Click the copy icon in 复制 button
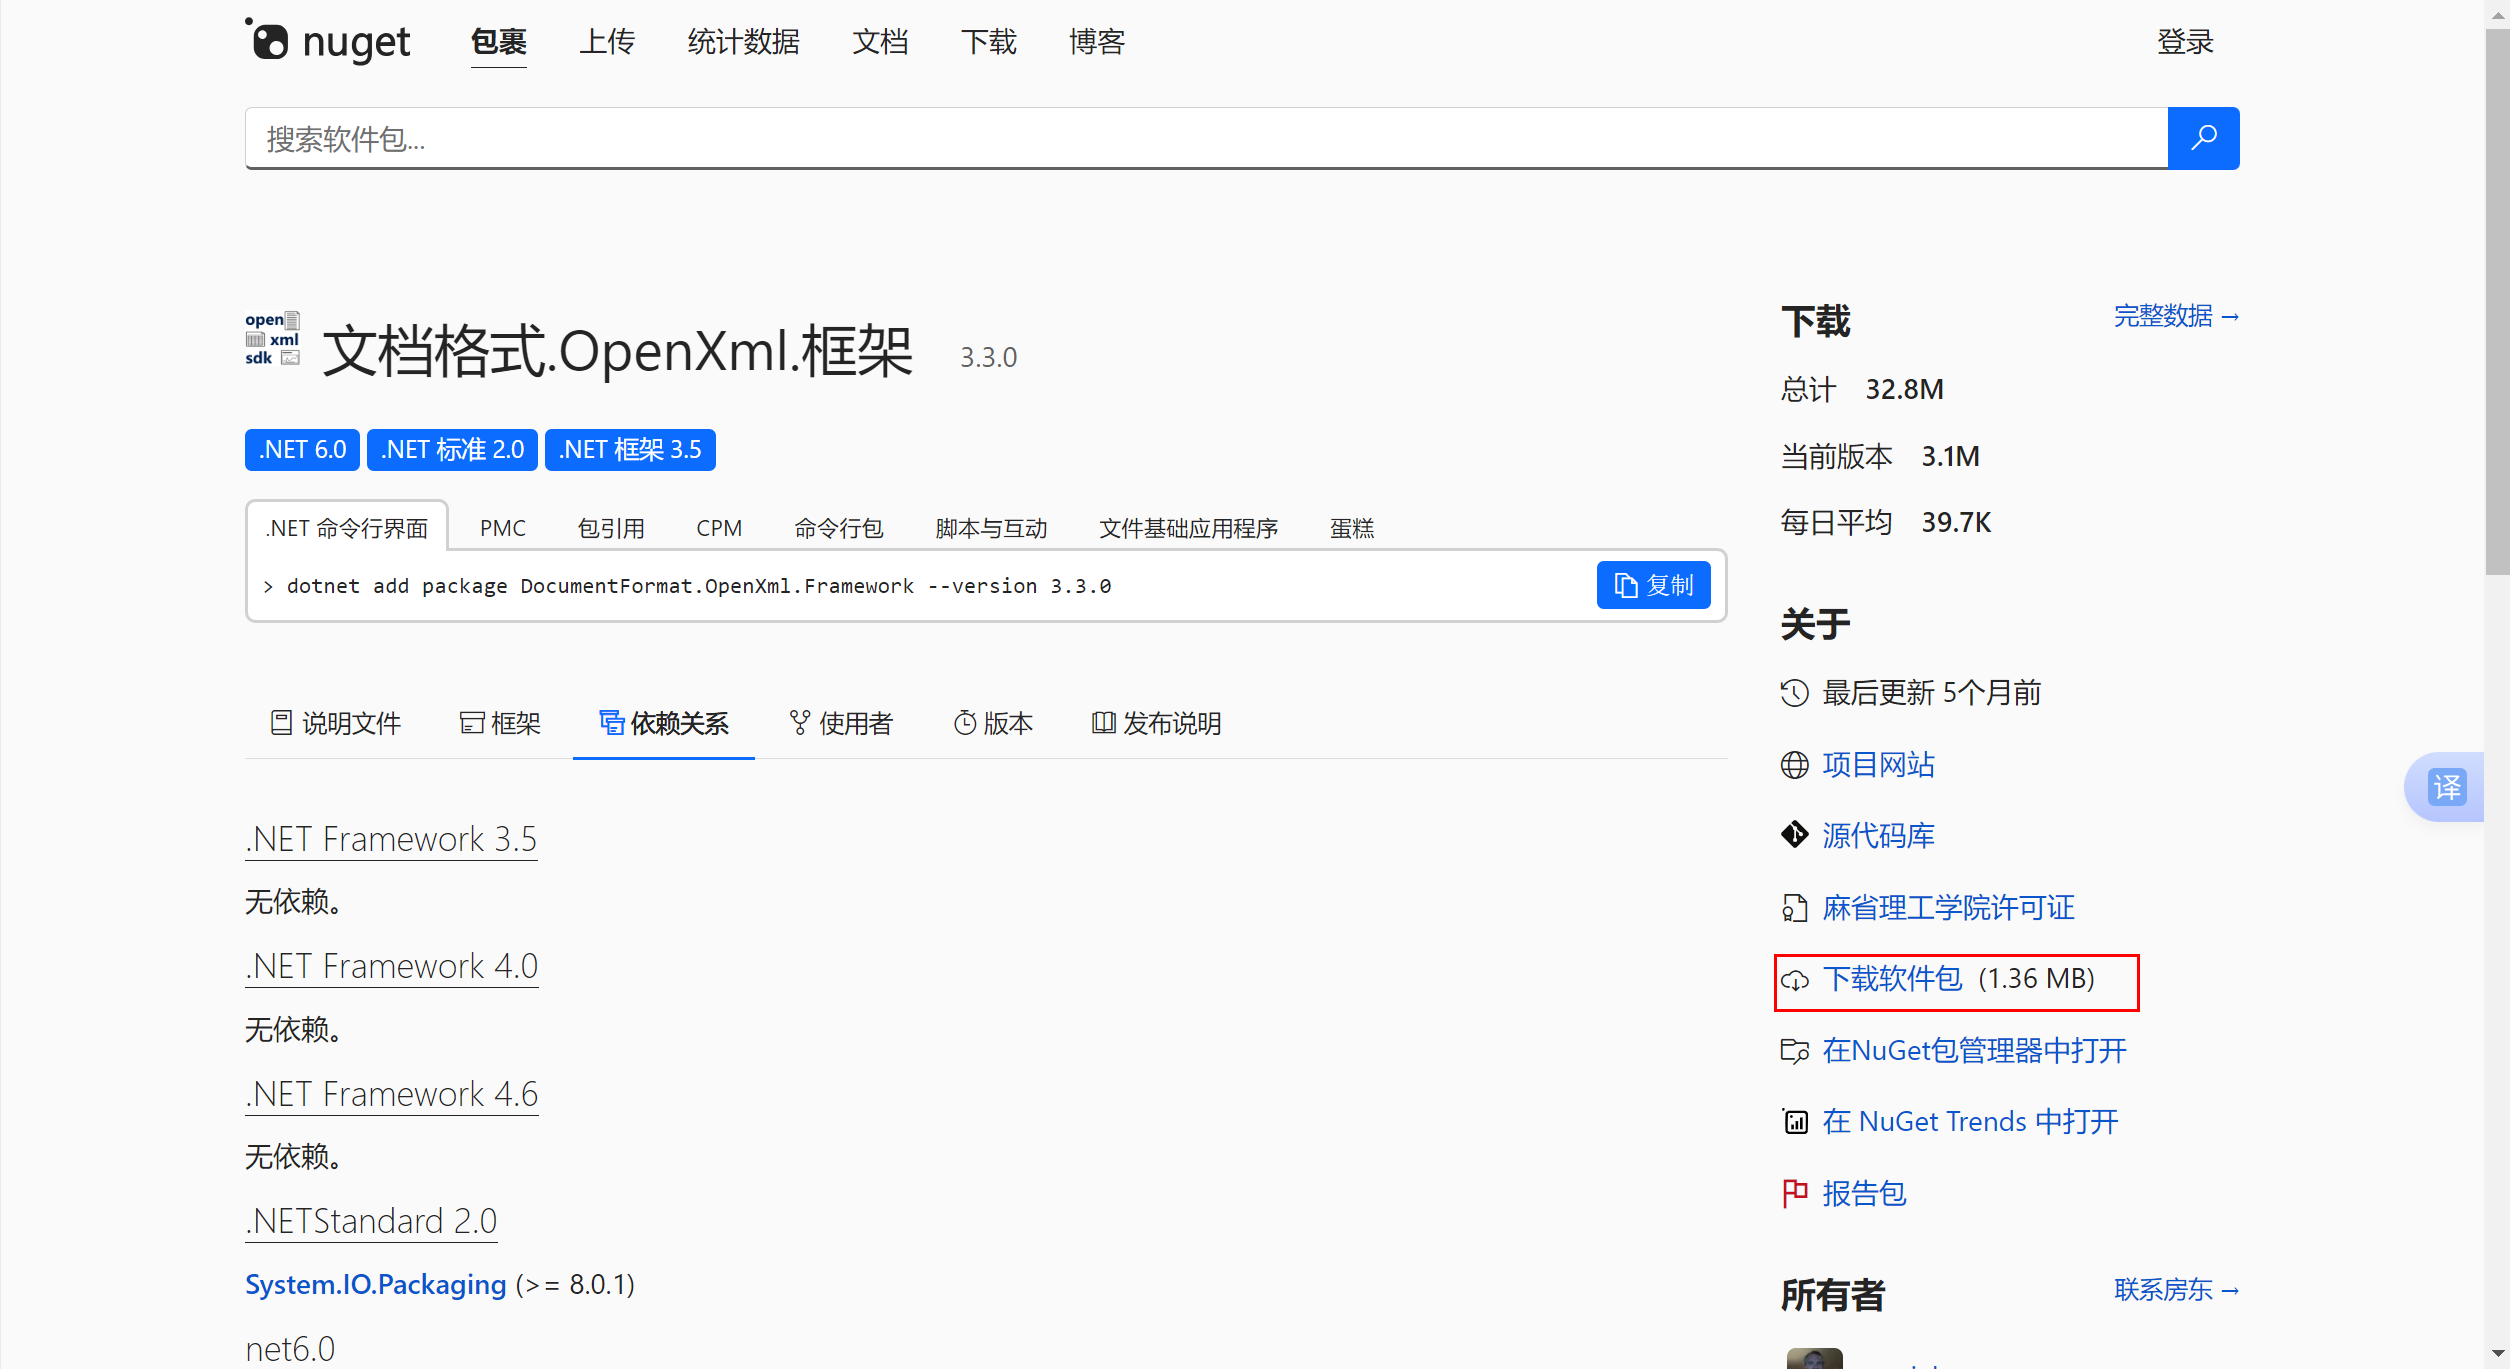The height and width of the screenshot is (1369, 2510). coord(1626,585)
